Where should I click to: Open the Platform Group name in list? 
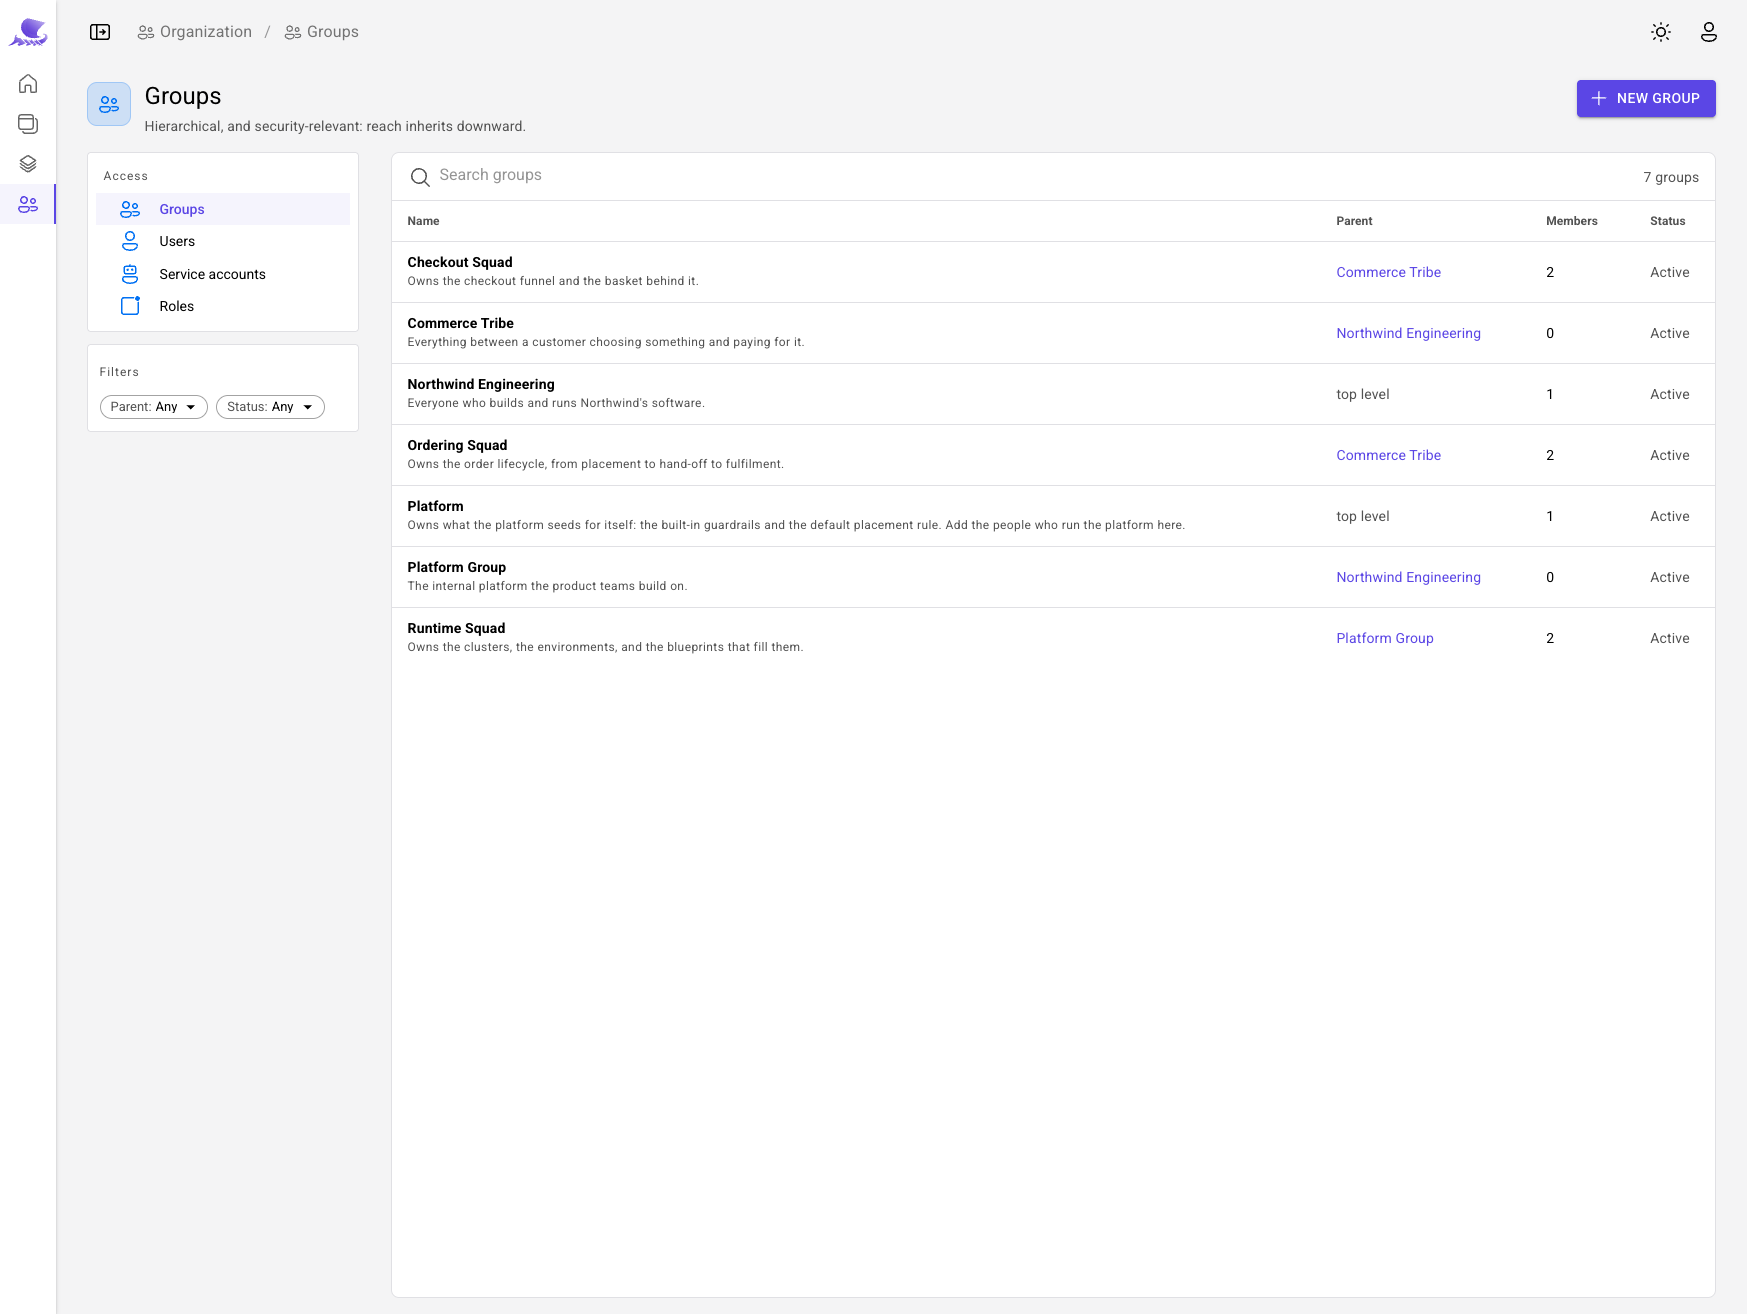[x=456, y=567]
